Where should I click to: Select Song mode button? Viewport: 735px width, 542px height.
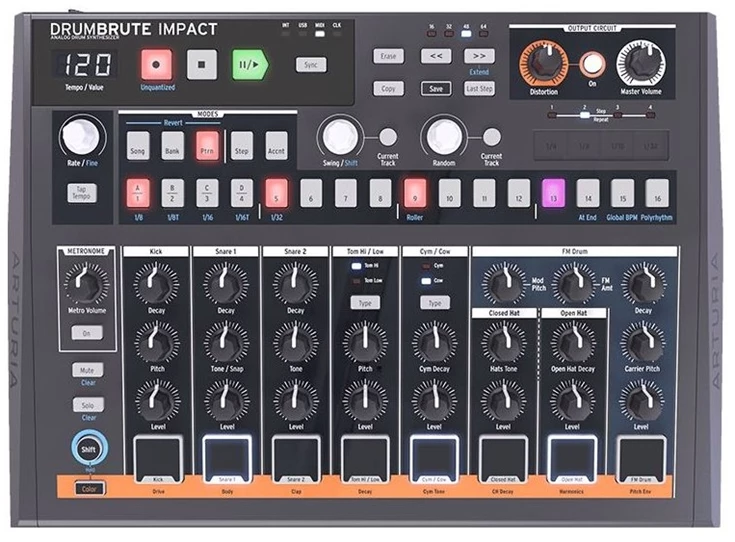[138, 146]
